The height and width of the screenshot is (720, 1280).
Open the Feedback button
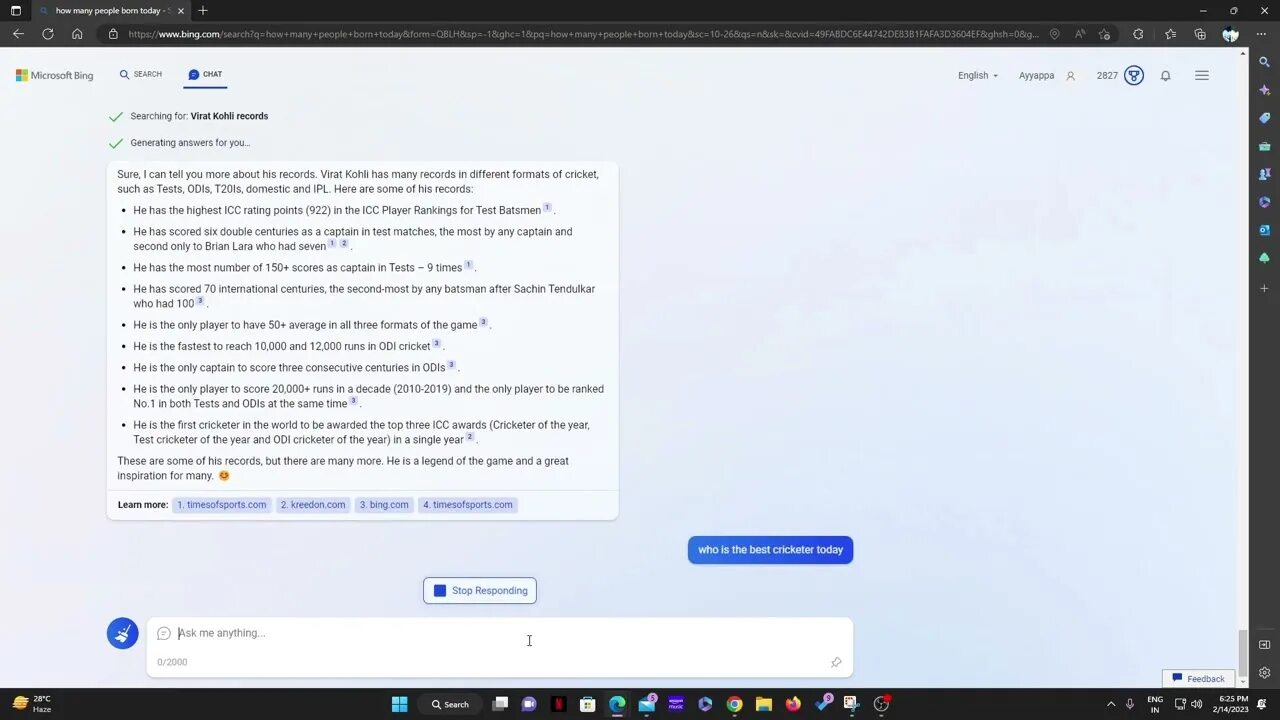[x=1198, y=679]
